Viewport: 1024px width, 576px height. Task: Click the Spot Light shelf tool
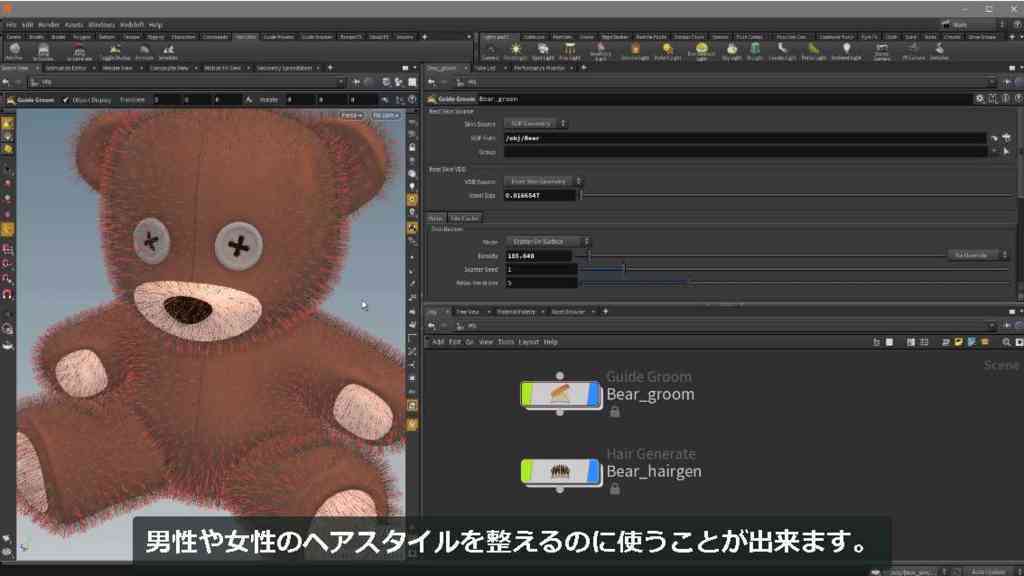point(543,51)
